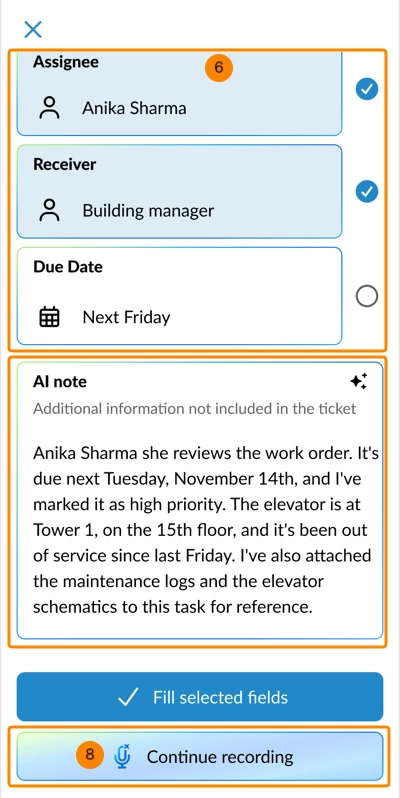Image resolution: width=400 pixels, height=798 pixels.
Task: Click the calendar icon next to Next Friday
Action: click(49, 317)
